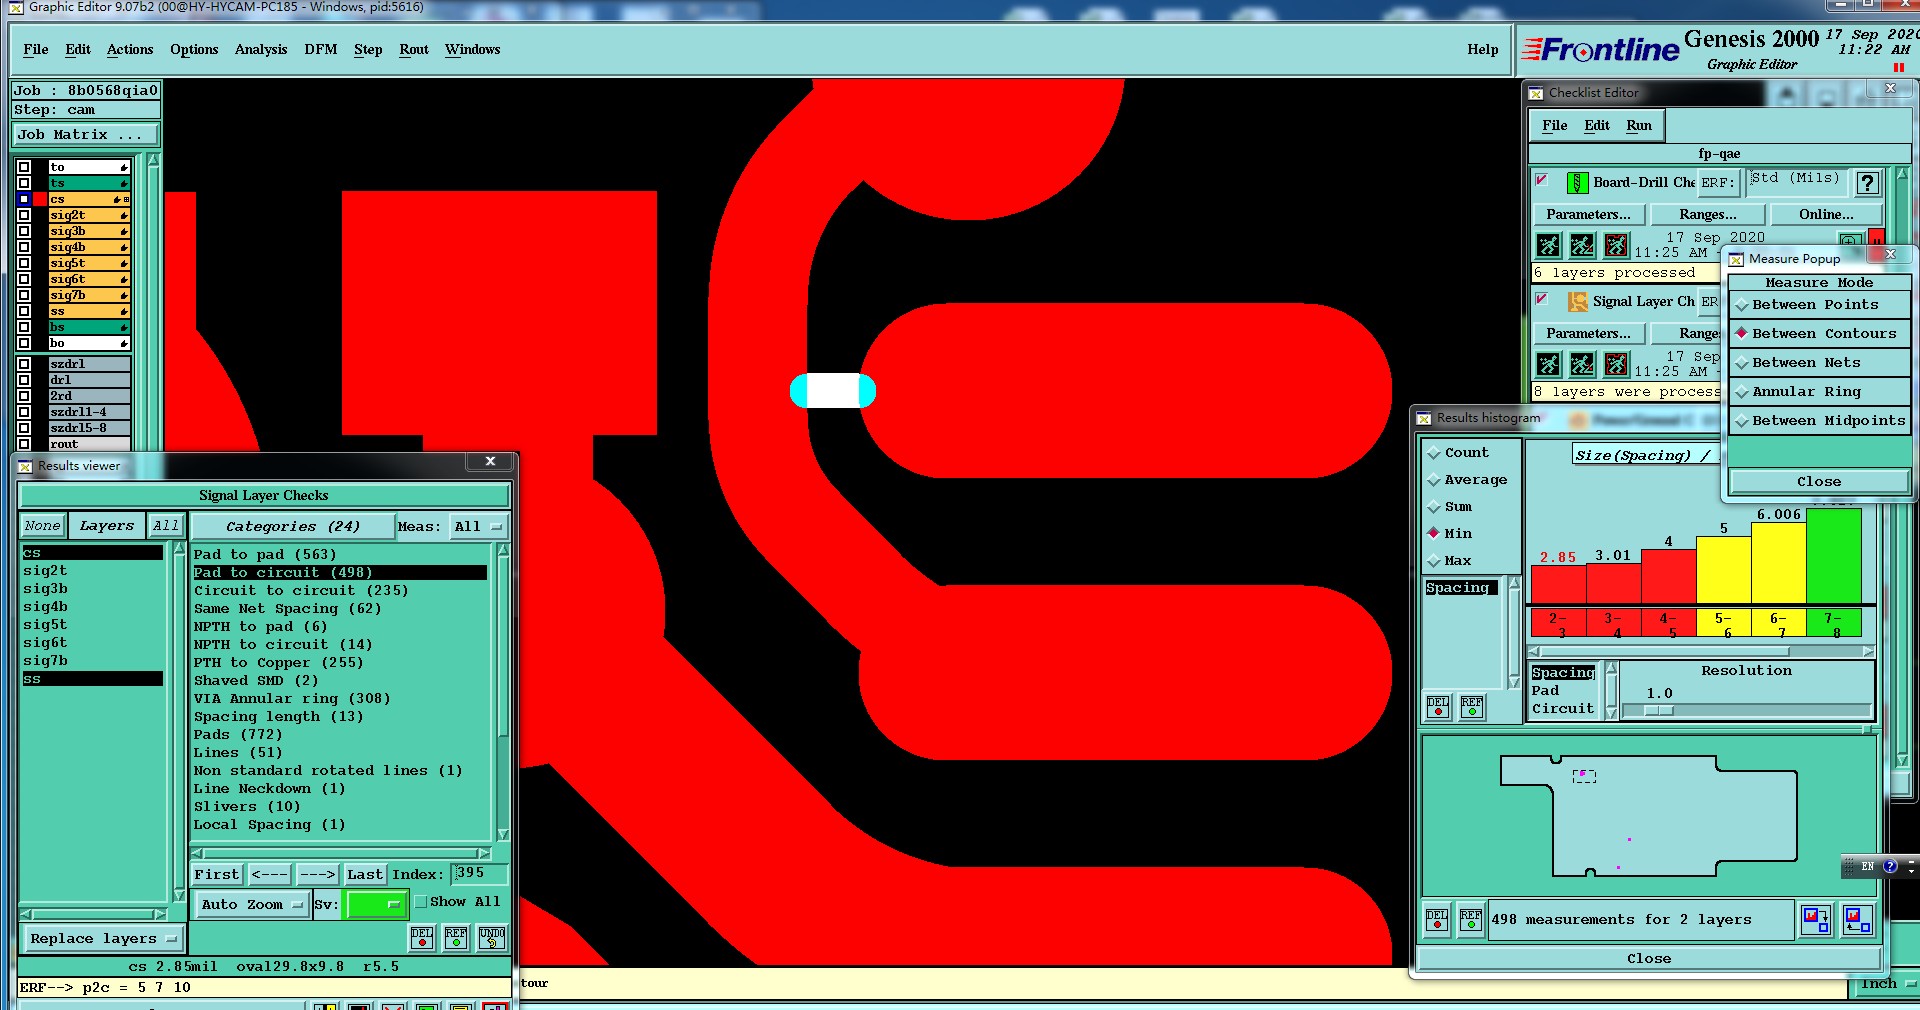Run the first Board-Drill check runner icon
Screen dimensions: 1920x1010
(1548, 245)
